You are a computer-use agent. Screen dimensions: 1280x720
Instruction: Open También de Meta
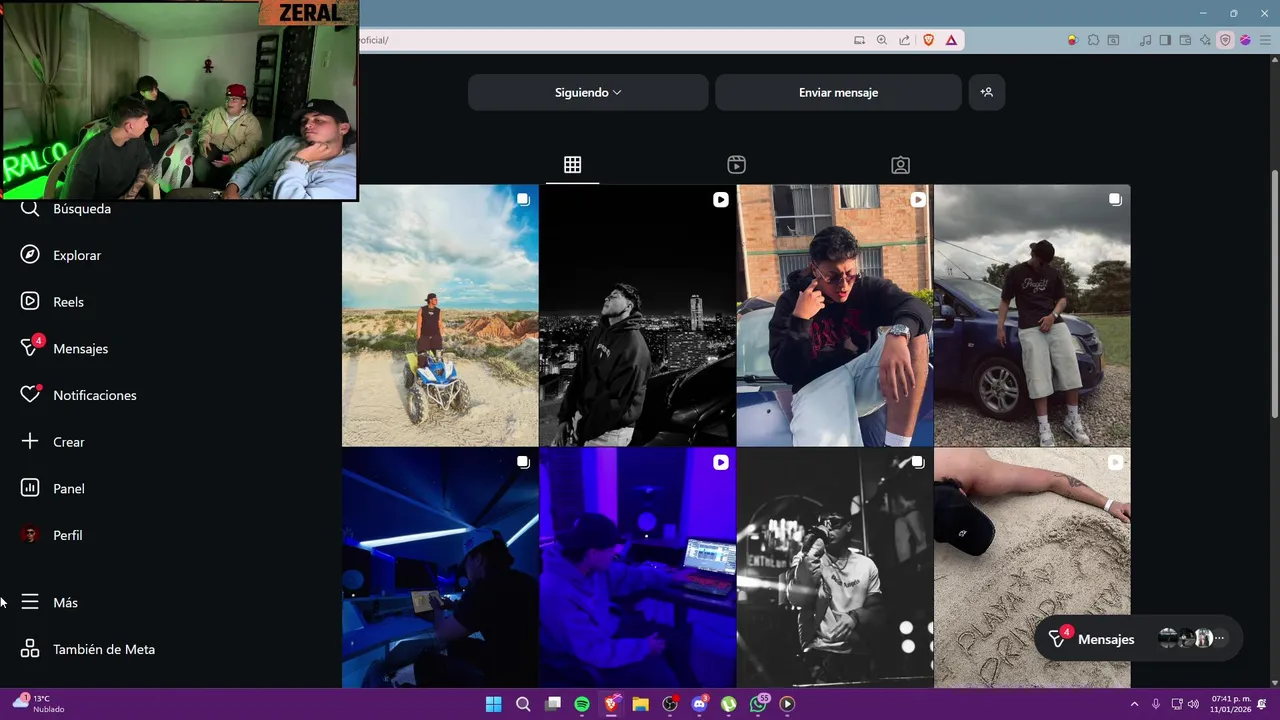(x=88, y=649)
